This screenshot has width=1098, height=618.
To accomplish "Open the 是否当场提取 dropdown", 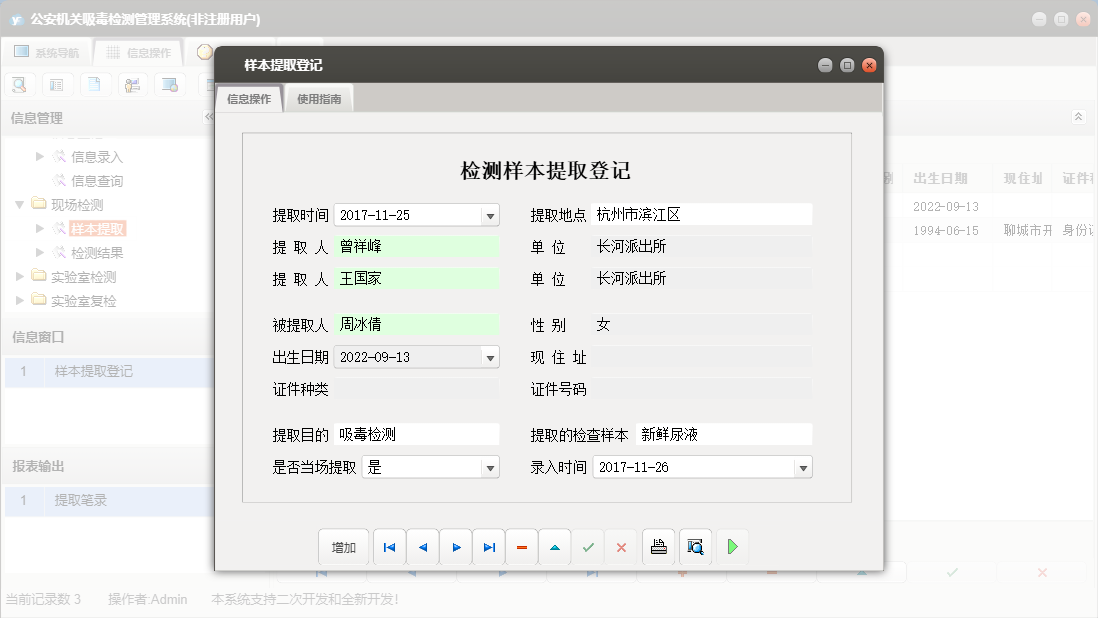I will click(x=489, y=467).
